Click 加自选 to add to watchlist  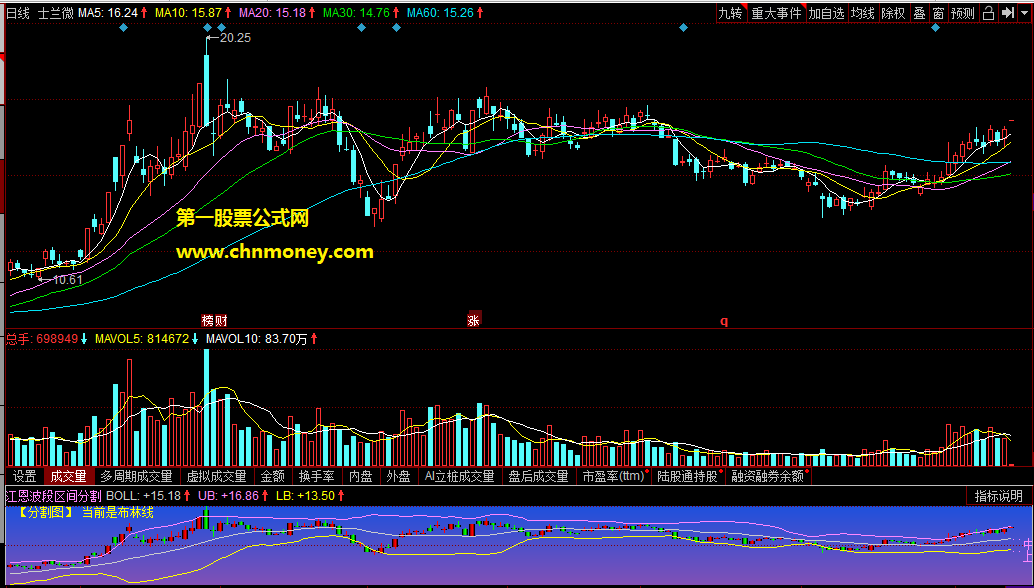pos(827,13)
